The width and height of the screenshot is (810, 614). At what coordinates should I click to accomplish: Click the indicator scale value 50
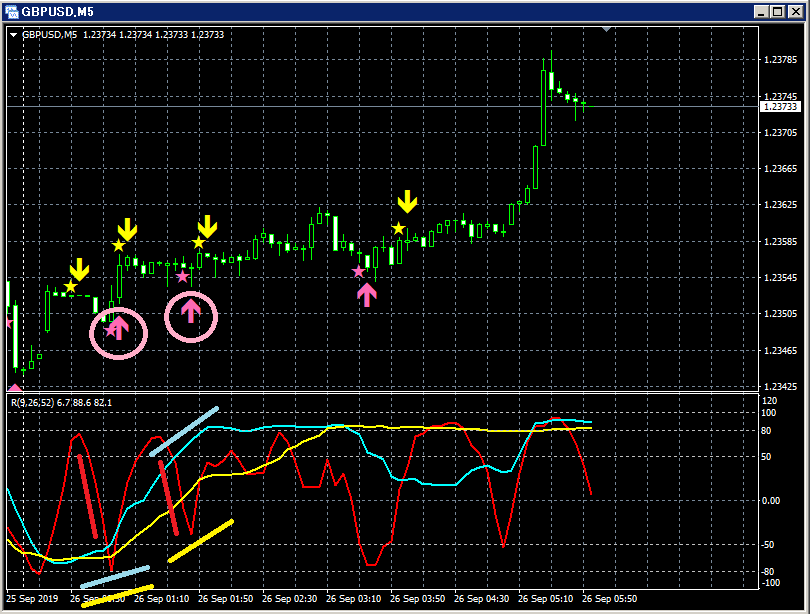(x=767, y=457)
